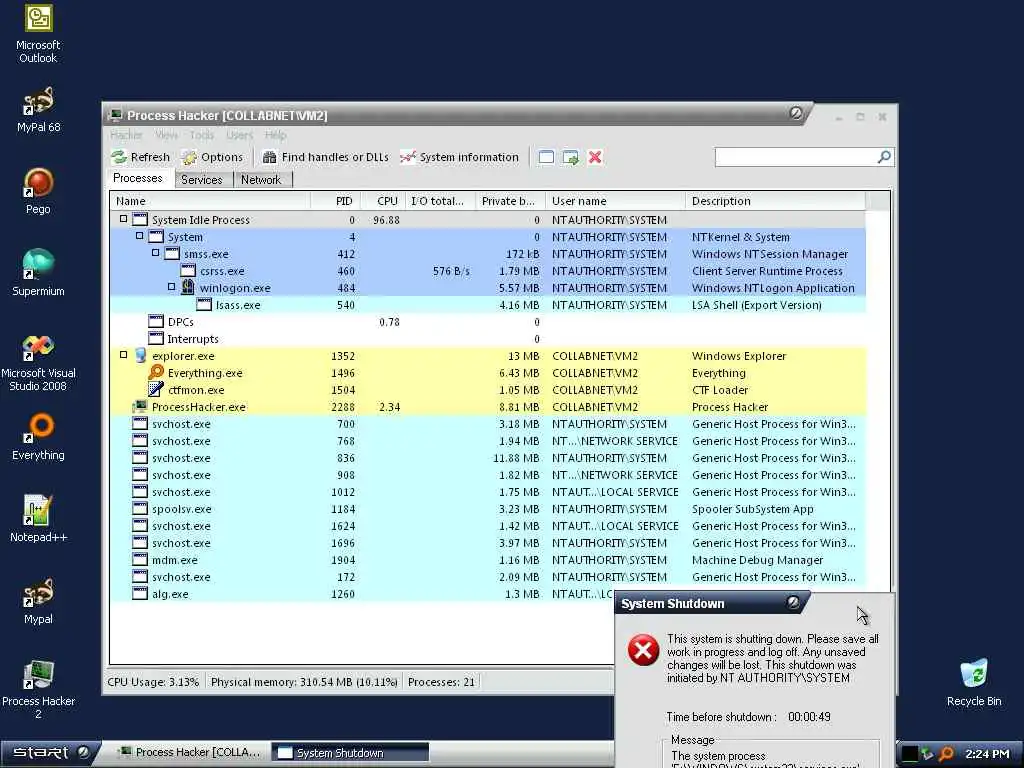Screen dimensions: 1024x768
Task: Select the spoolsv.exe process row
Action: (488, 509)
